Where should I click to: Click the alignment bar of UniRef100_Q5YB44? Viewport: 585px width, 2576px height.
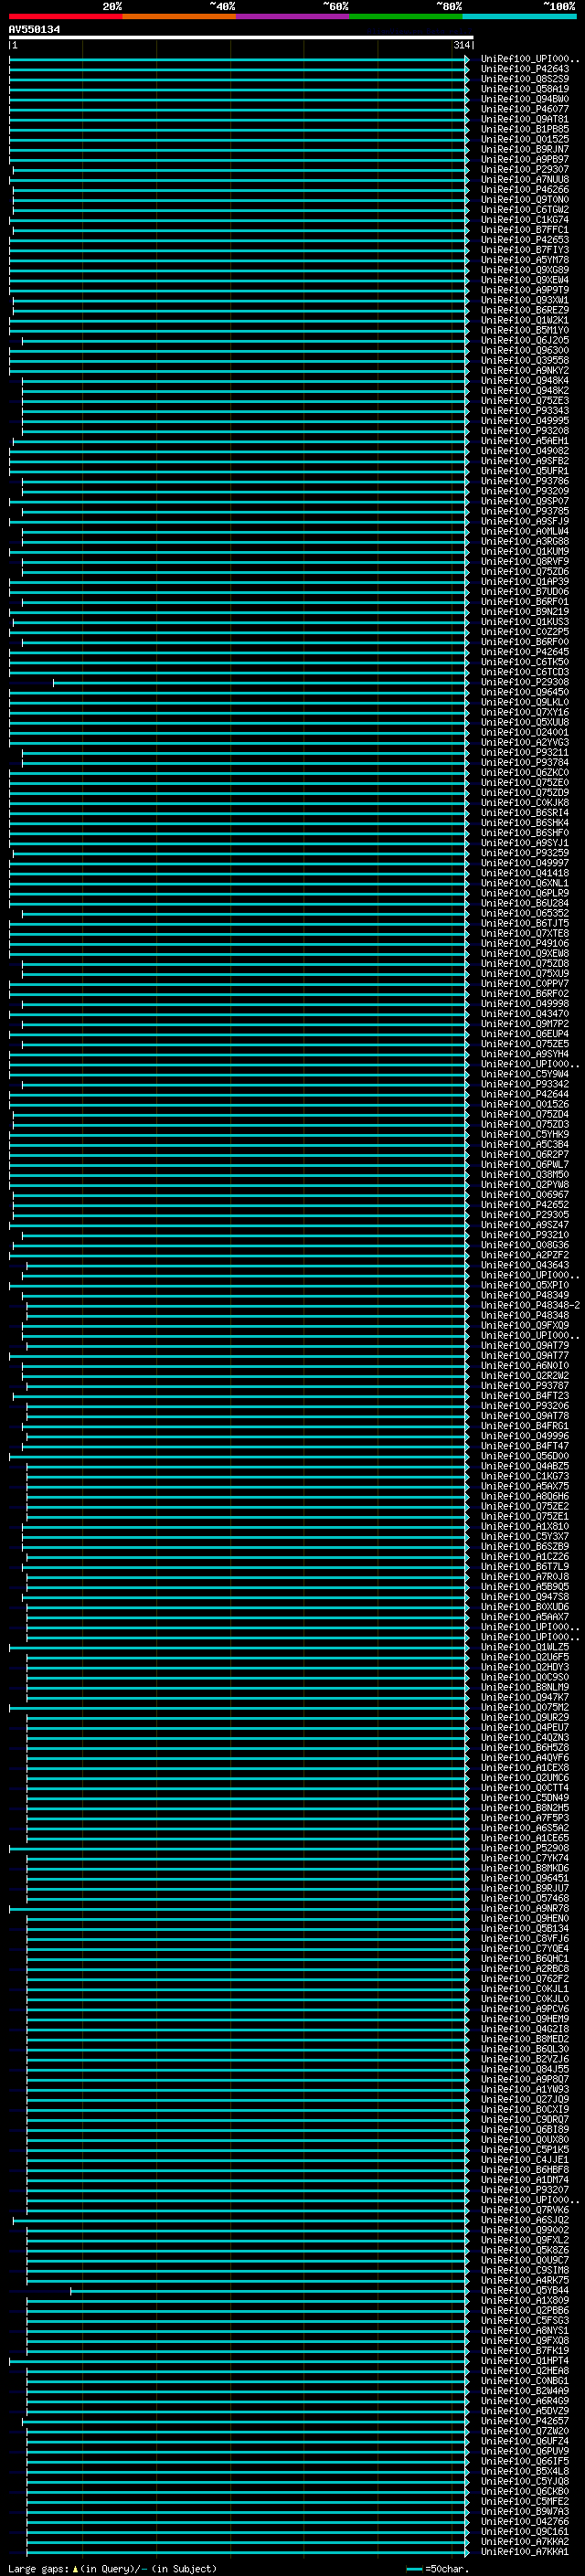[x=269, y=2291]
